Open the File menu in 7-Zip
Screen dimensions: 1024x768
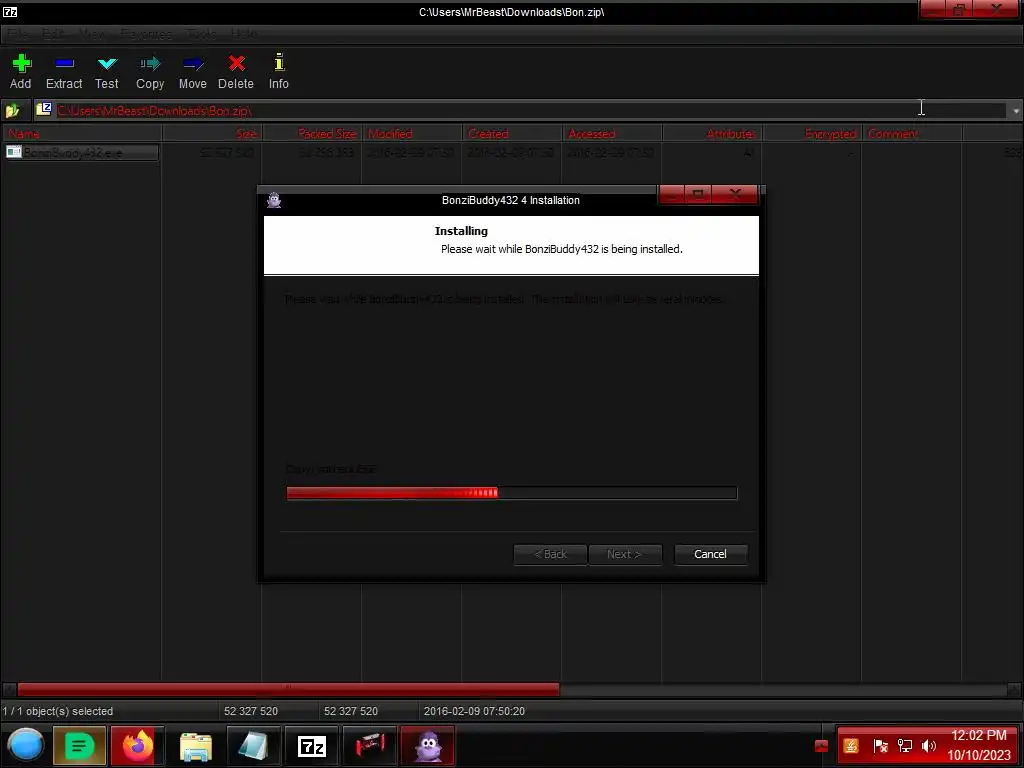pyautogui.click(x=18, y=33)
